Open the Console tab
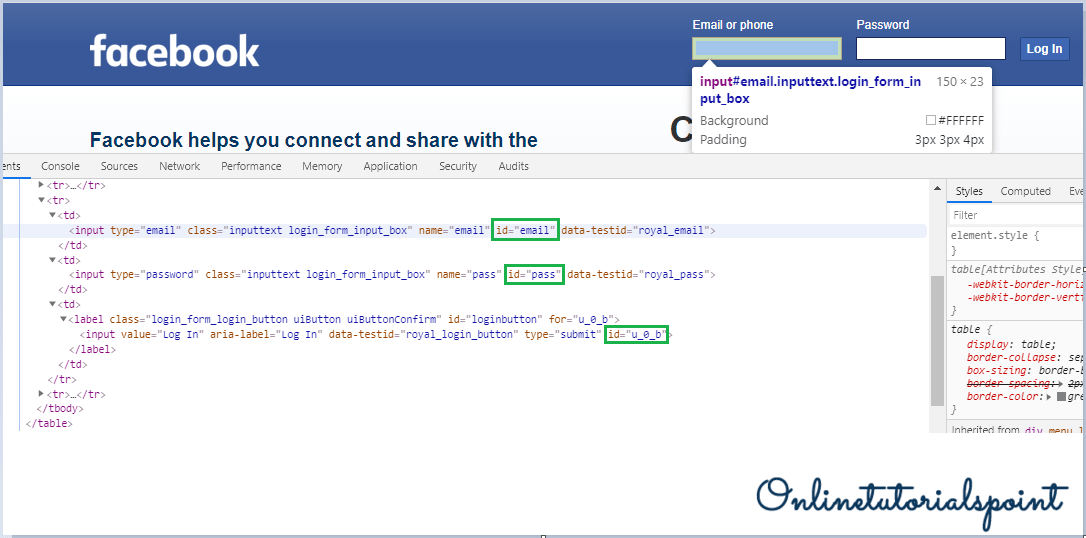The image size is (1086, 538). (60, 166)
